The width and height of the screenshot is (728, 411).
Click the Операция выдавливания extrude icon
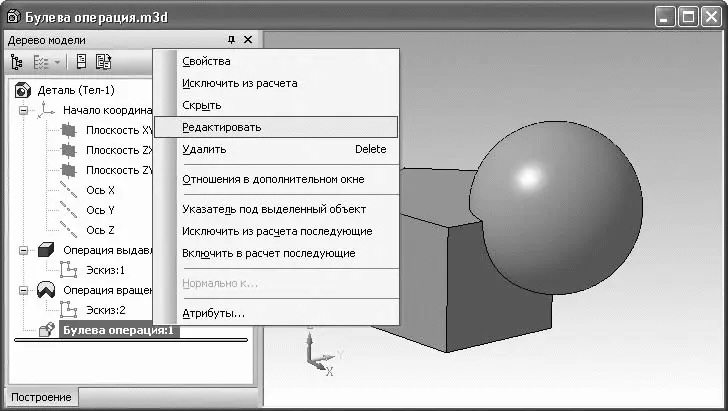pyautogui.click(x=46, y=250)
